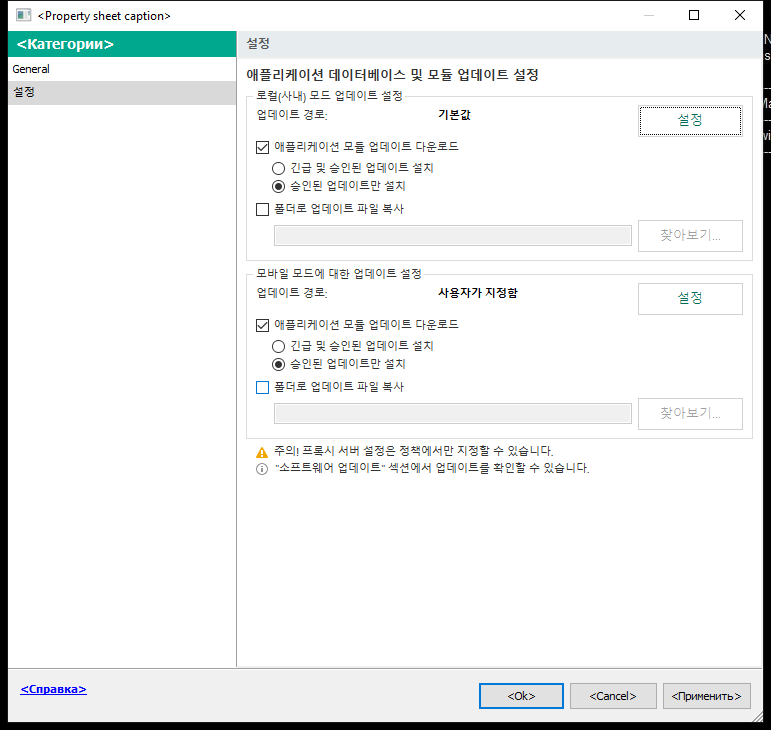Click the 애플리케이션 데이터베이스 및 모듈 업데이트 설정 heading
771x730 pixels.
[x=392, y=75]
